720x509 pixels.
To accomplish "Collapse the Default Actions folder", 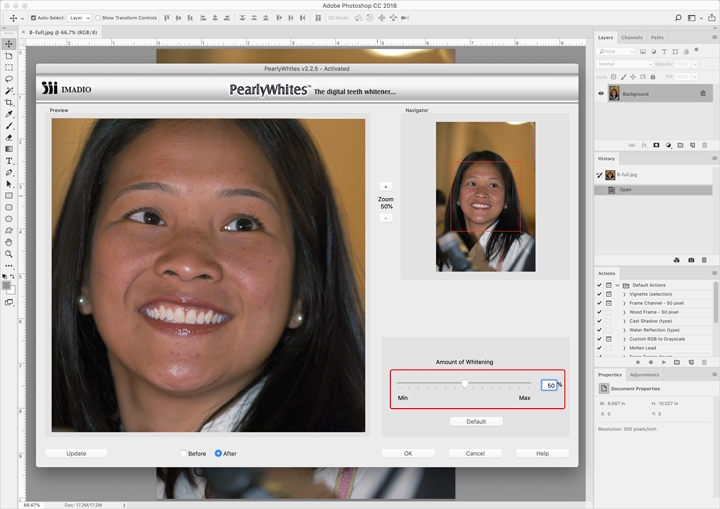I will (618, 285).
